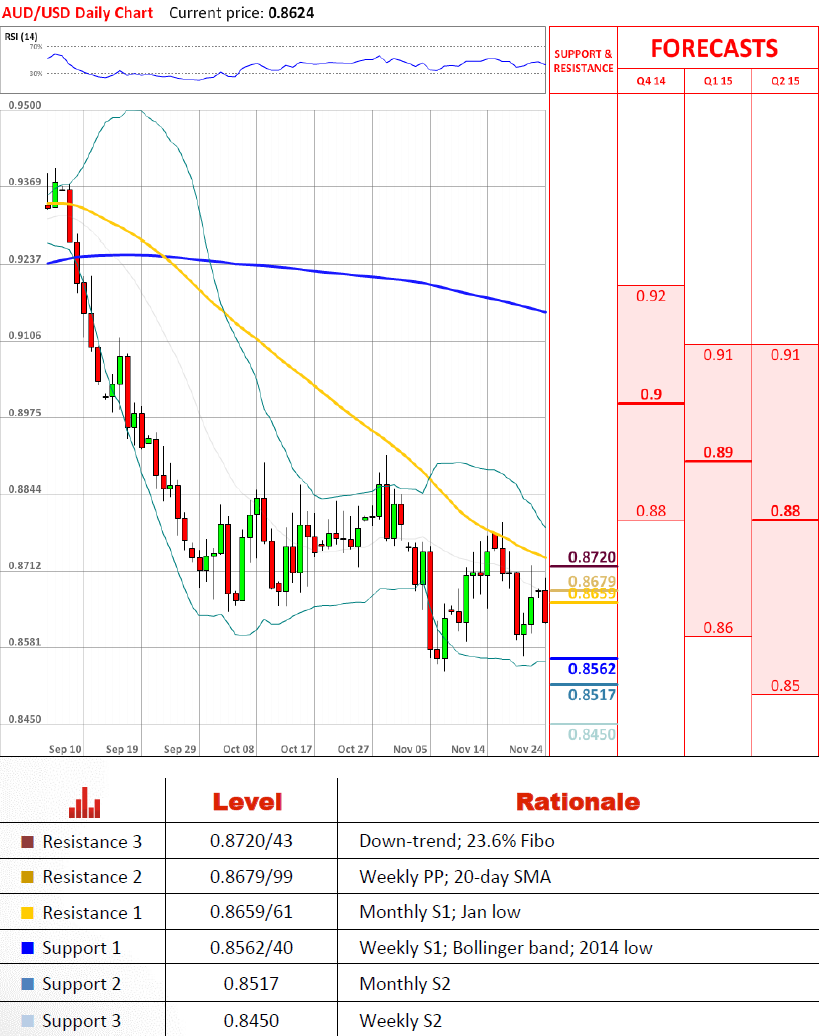The width and height of the screenshot is (819, 1036).
Task: Click the Oct 08 date axis label
Action: tap(238, 749)
